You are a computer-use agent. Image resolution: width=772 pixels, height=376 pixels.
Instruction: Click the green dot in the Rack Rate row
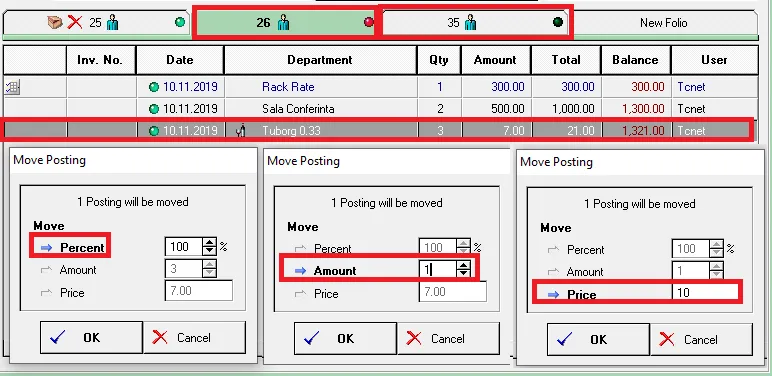tap(154, 87)
